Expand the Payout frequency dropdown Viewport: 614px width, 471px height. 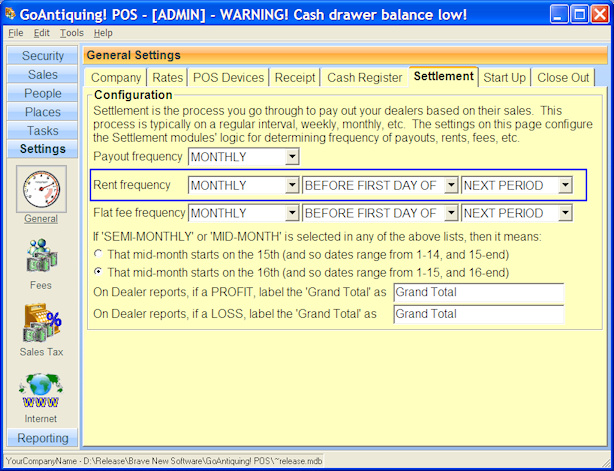click(292, 157)
